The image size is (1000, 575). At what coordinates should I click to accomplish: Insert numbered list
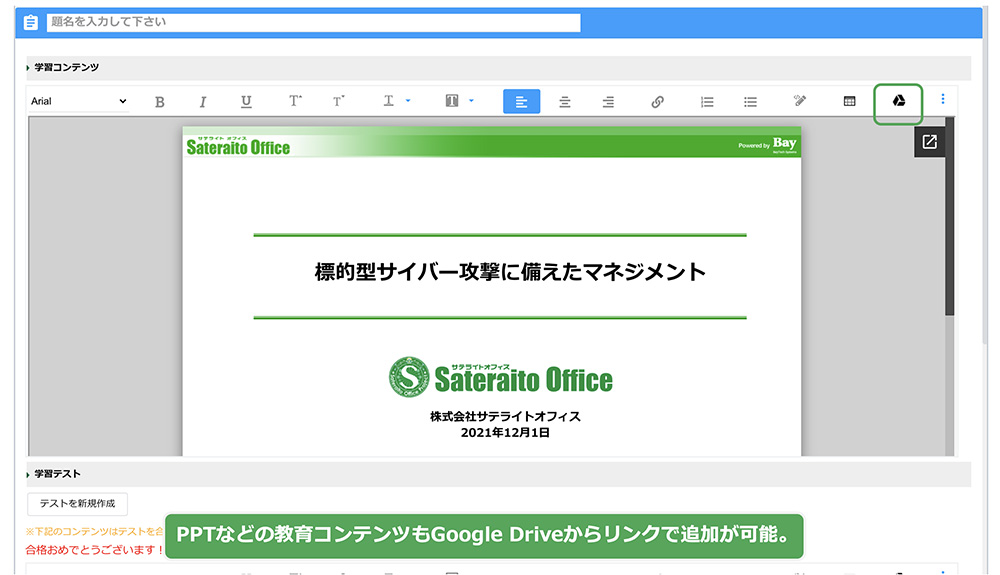(x=707, y=102)
